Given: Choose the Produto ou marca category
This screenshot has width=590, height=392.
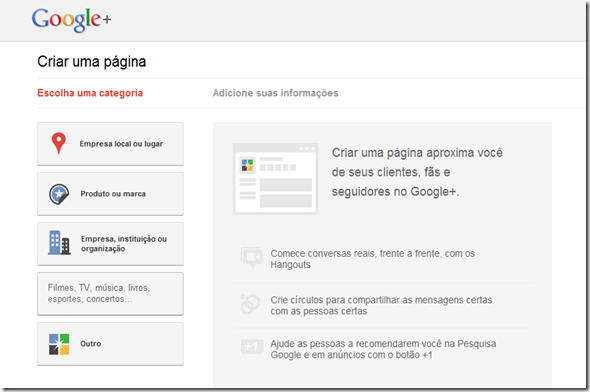Looking at the screenshot, I should tap(110, 194).
